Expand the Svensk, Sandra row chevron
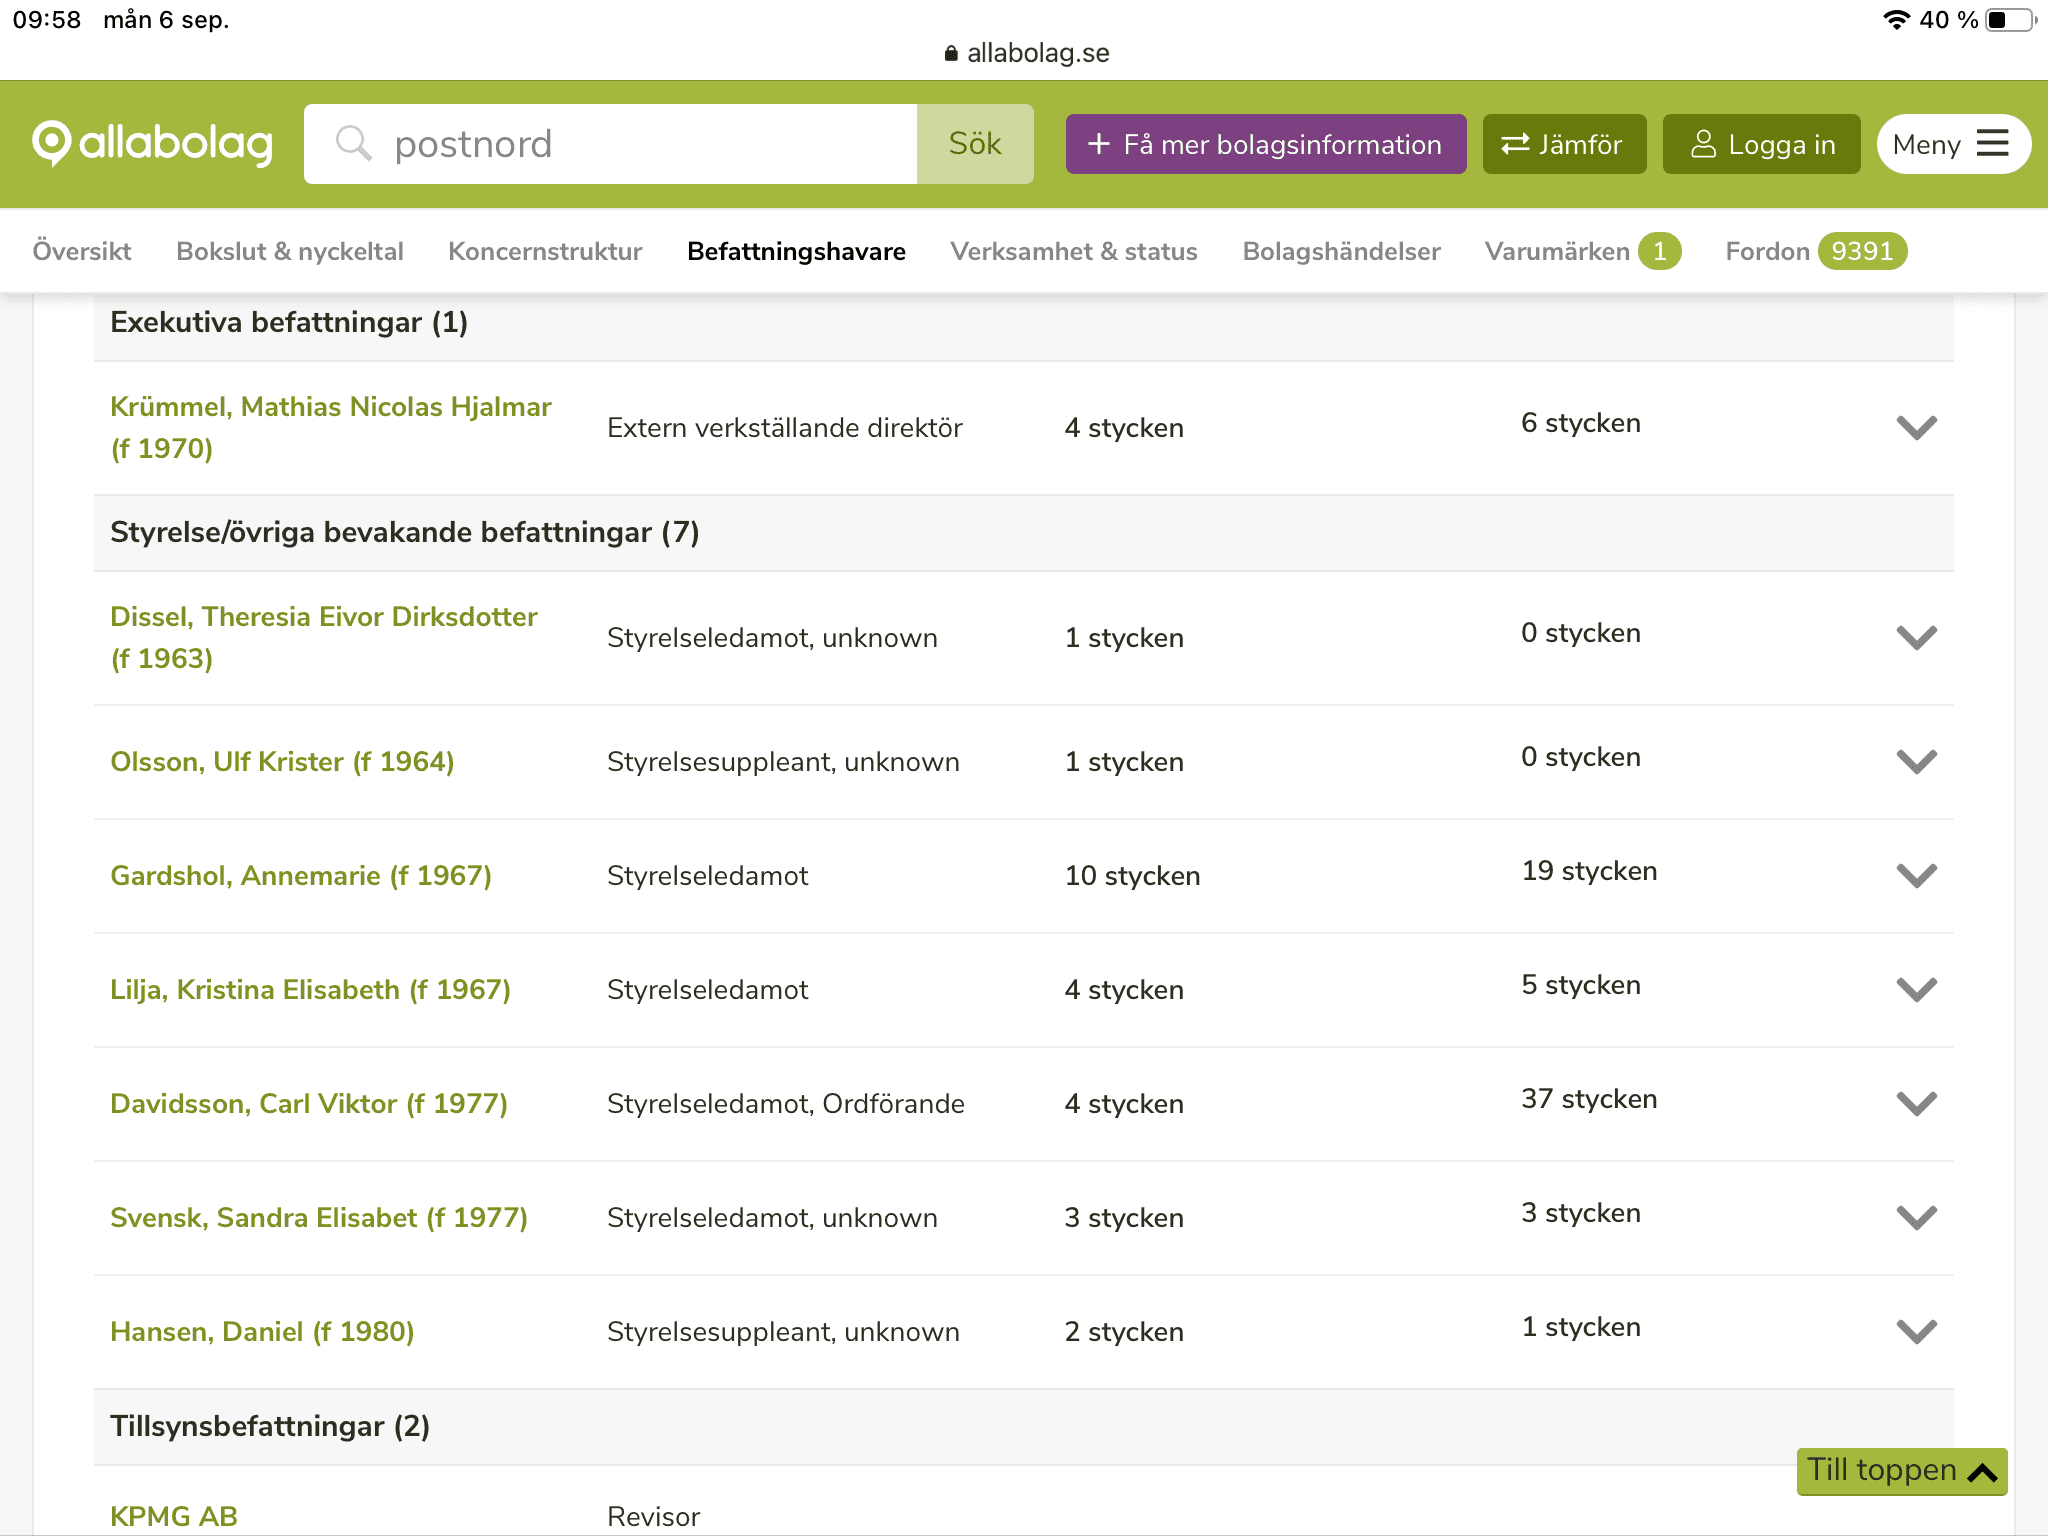 1916,1218
